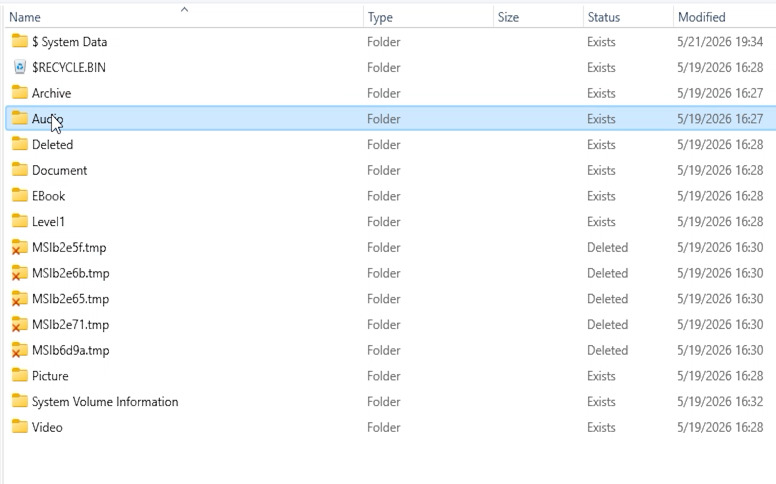
Task: Select the "Video" folder name
Action: pos(47,427)
